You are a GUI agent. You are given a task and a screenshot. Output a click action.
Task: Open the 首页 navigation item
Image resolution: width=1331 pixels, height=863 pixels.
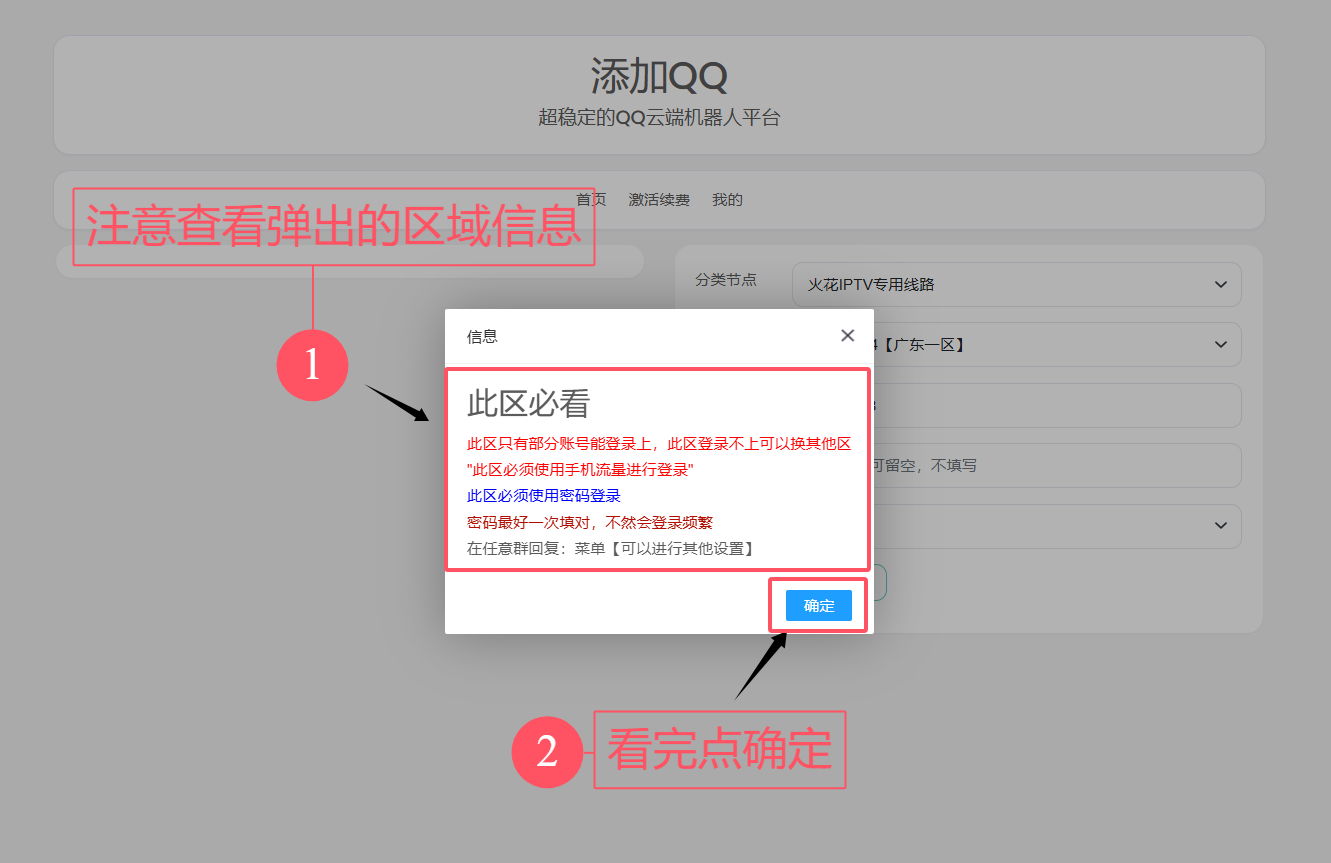point(591,200)
